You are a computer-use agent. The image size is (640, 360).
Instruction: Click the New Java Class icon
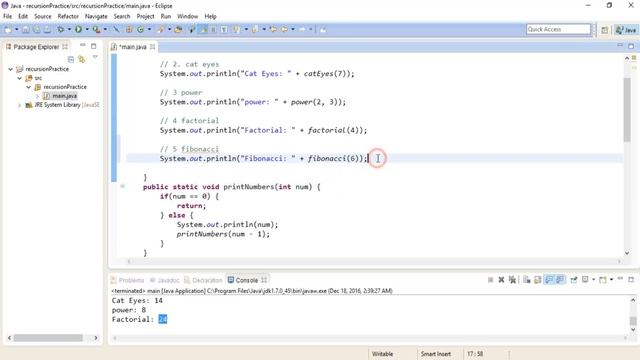[141, 29]
